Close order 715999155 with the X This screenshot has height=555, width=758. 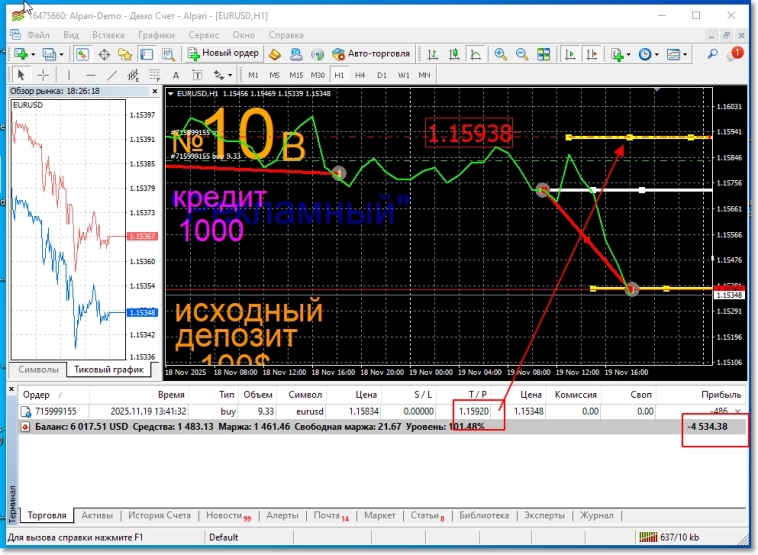click(739, 411)
